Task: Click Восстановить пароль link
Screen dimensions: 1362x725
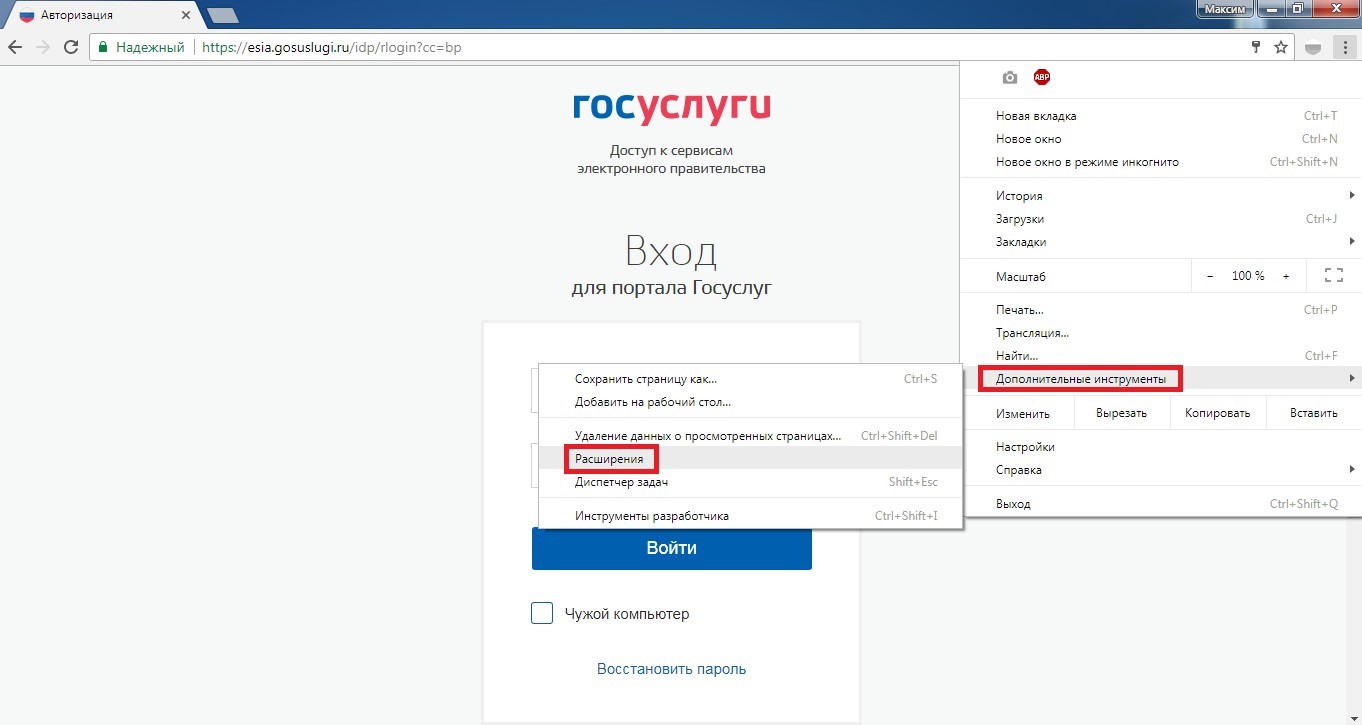Action: (671, 669)
